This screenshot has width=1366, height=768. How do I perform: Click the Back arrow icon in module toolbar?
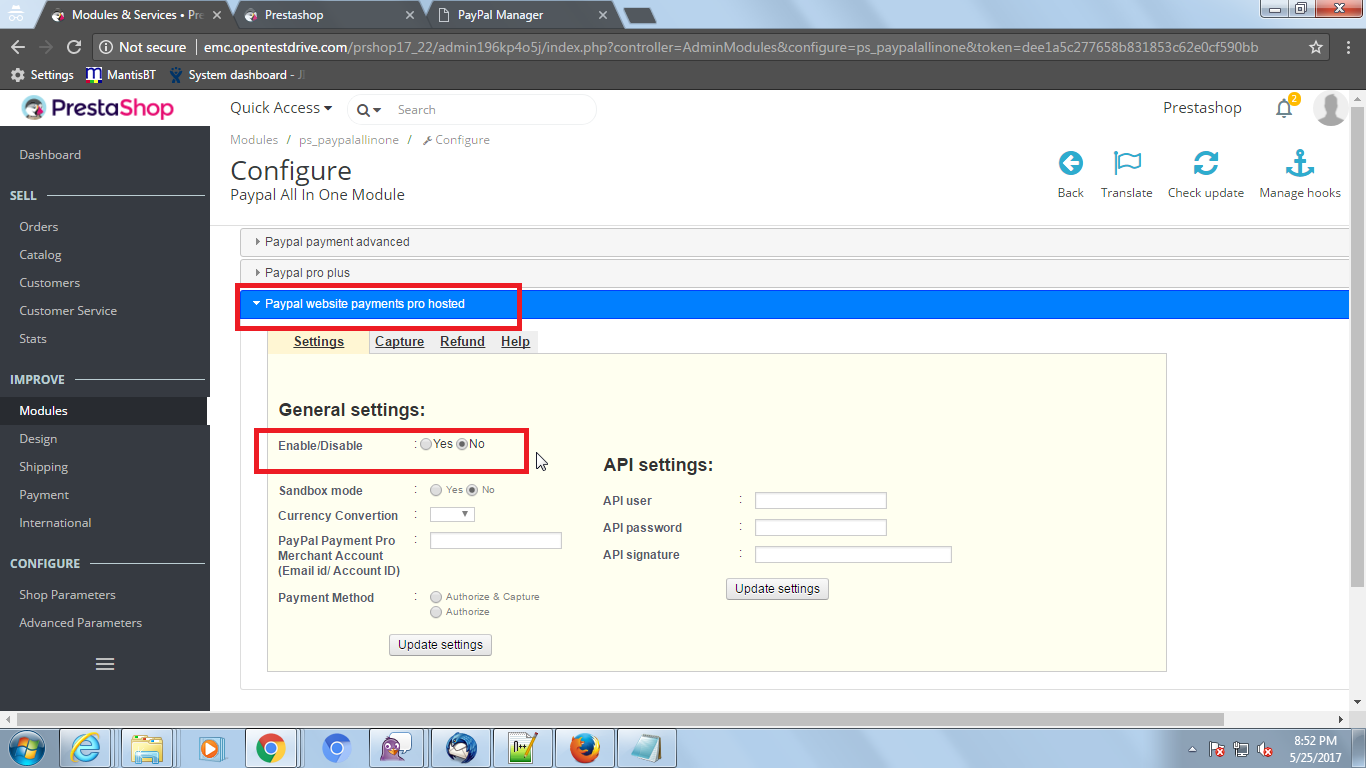pos(1071,163)
